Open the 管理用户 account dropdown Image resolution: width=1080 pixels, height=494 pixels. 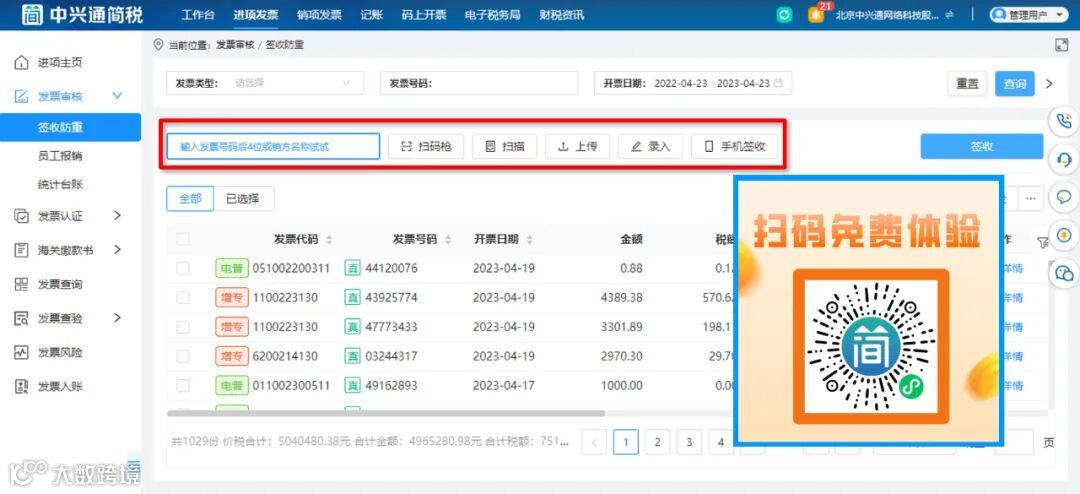pos(1028,15)
